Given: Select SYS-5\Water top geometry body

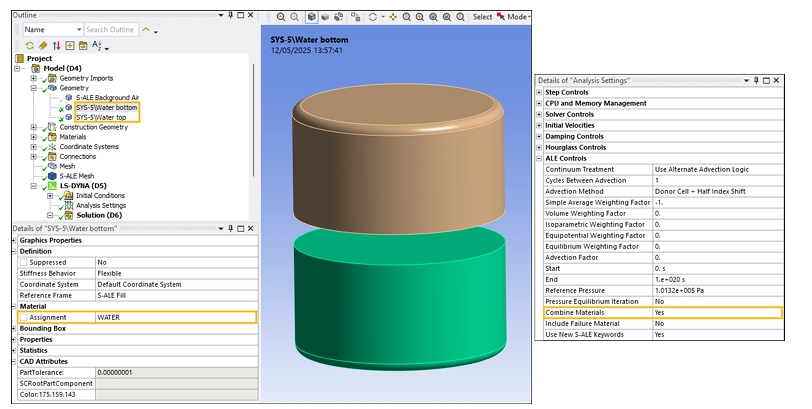Looking at the screenshot, I should (103, 117).
